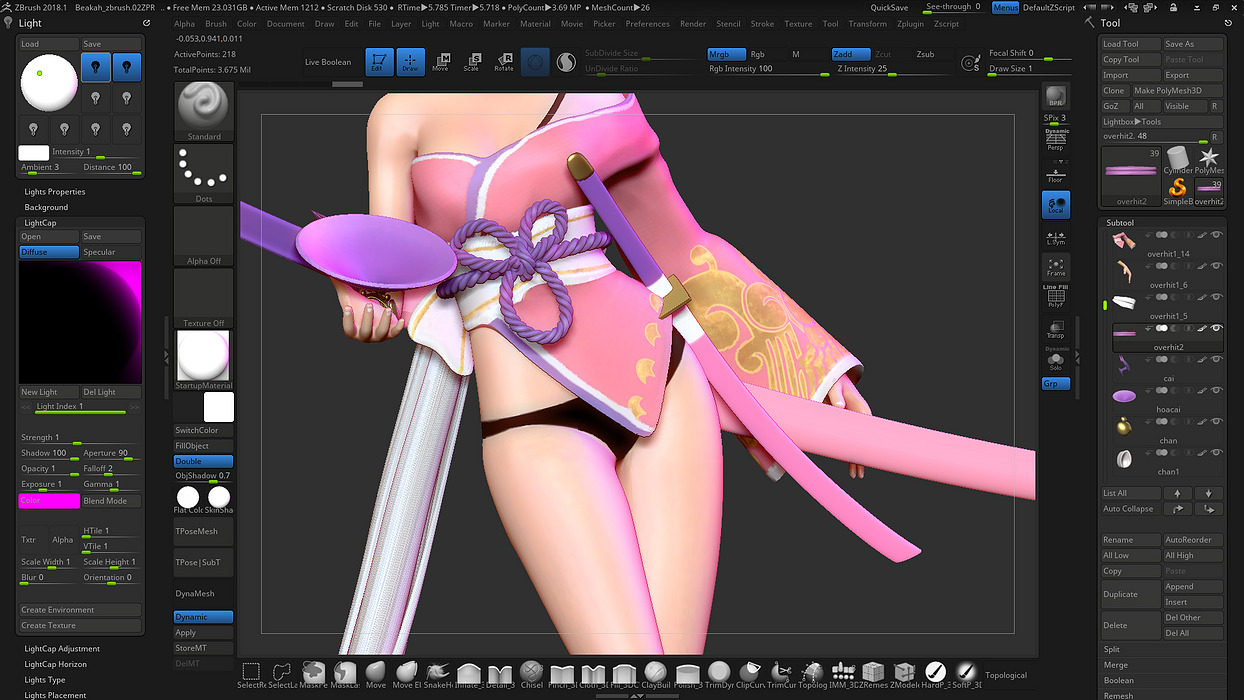1244x700 pixels.
Task: Toggle the first light bulb on
Action: click(95, 68)
